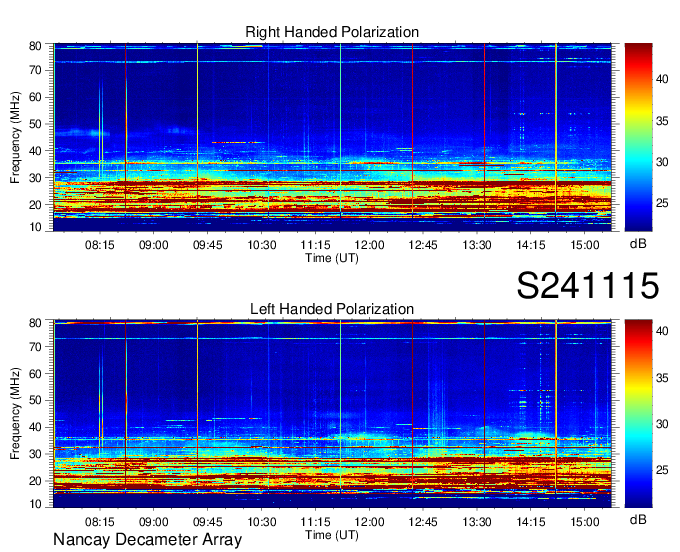Click 14:15 tick on Right Handed time axis
The width and height of the screenshot is (680, 552).
531,245
